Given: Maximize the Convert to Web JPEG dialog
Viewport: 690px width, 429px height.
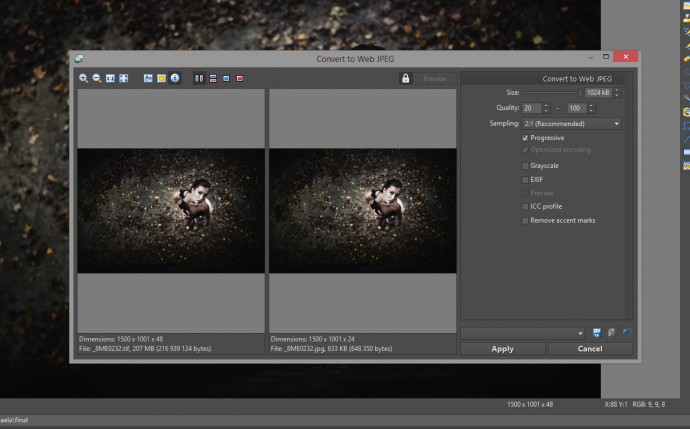Looking at the screenshot, I should 606,56.
